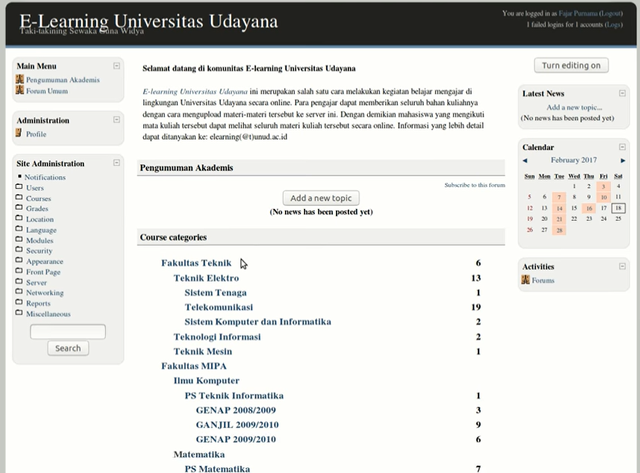Select calendar day 18
Viewport: 640px width, 473px height.
618,208
